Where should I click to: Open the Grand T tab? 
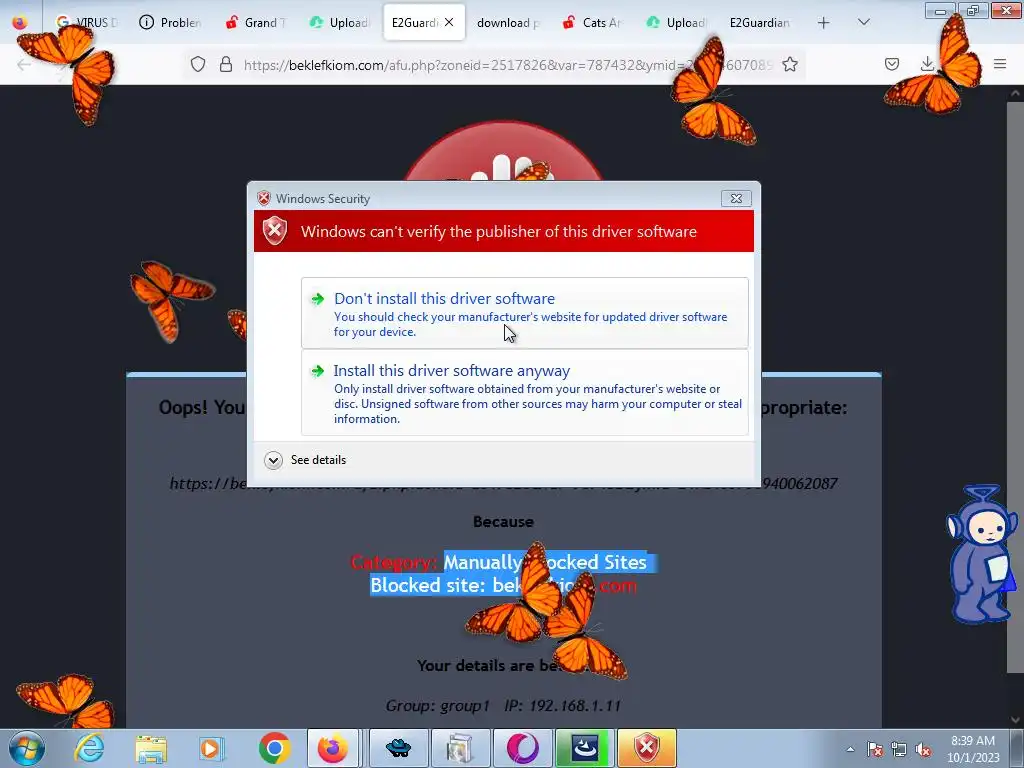pyautogui.click(x=255, y=22)
